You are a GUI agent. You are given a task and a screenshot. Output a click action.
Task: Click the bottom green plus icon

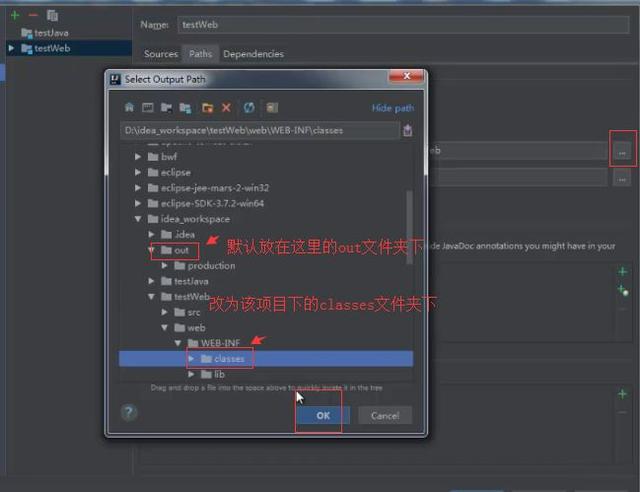point(622,394)
